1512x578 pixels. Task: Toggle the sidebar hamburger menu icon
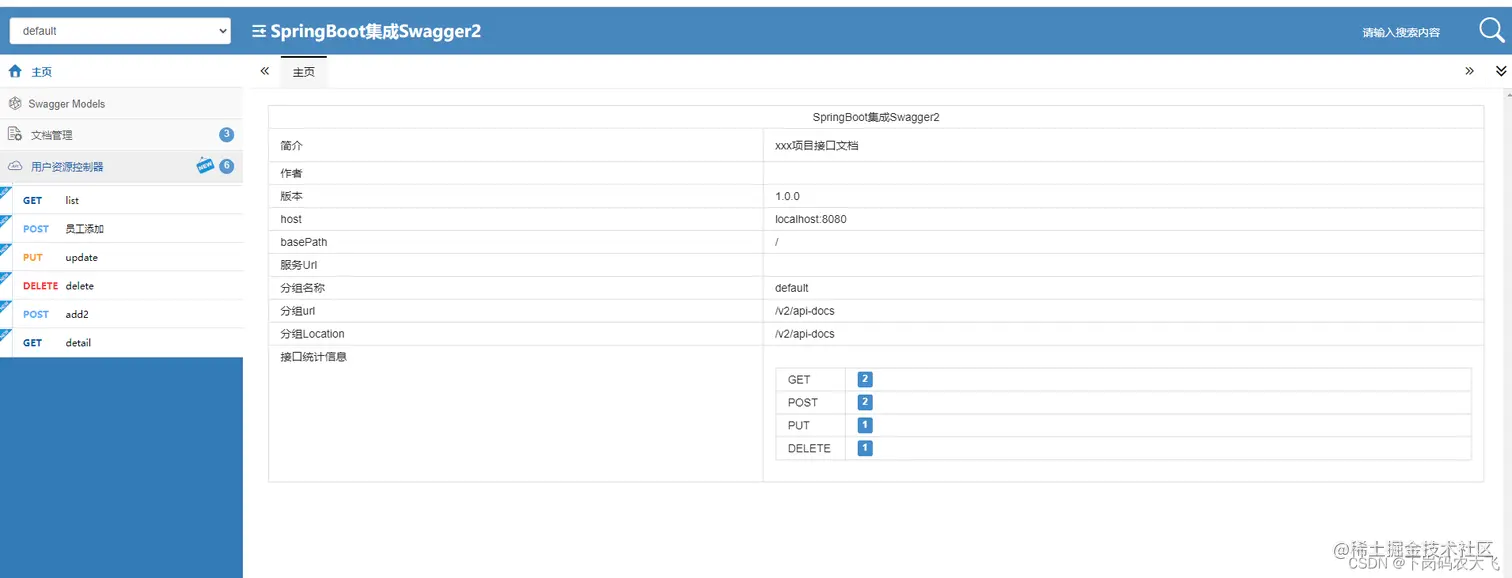pyautogui.click(x=259, y=31)
